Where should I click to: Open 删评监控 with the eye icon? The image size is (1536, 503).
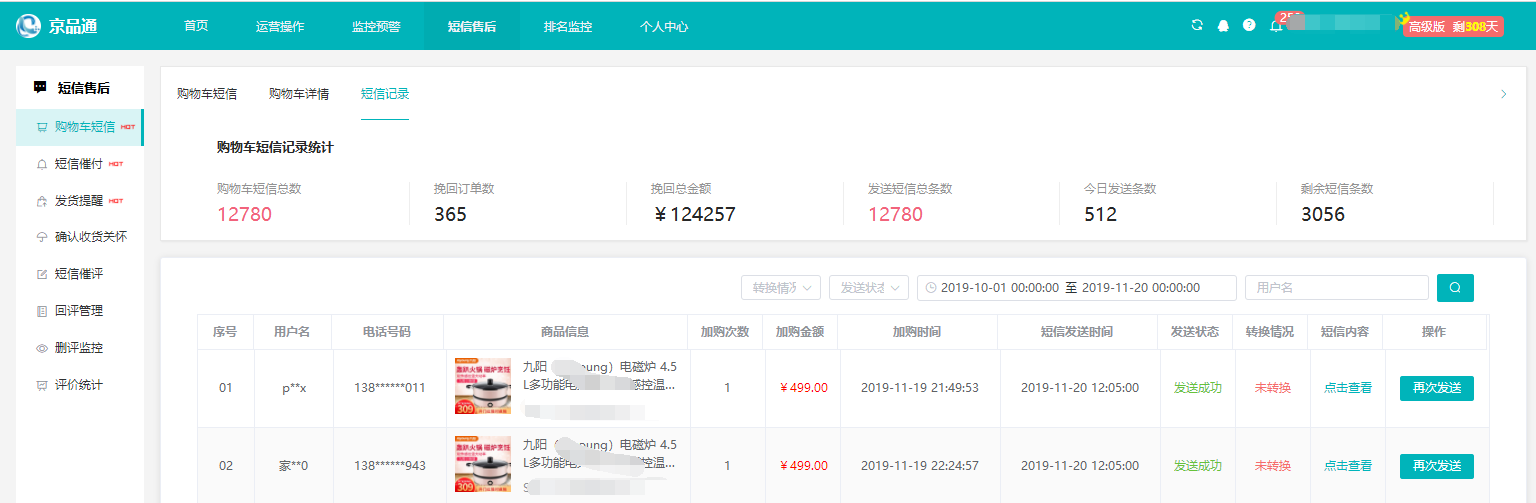pos(78,348)
